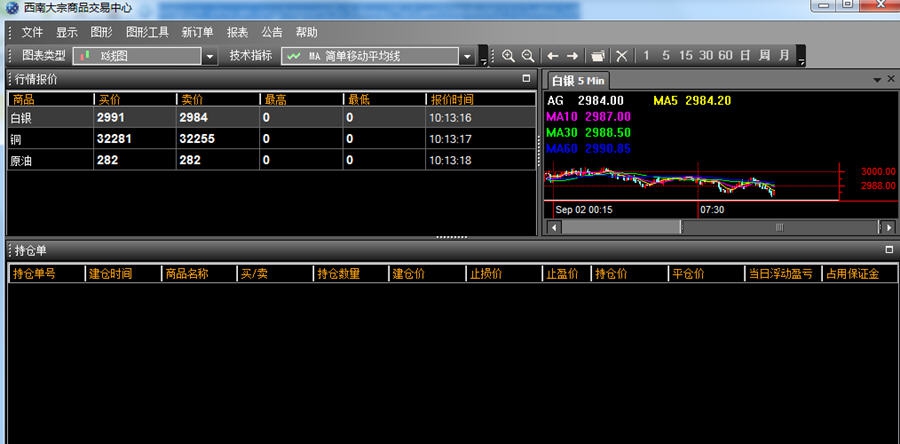Select the 日 daily timeframe
Screen dimensions: 900x444
pos(745,56)
